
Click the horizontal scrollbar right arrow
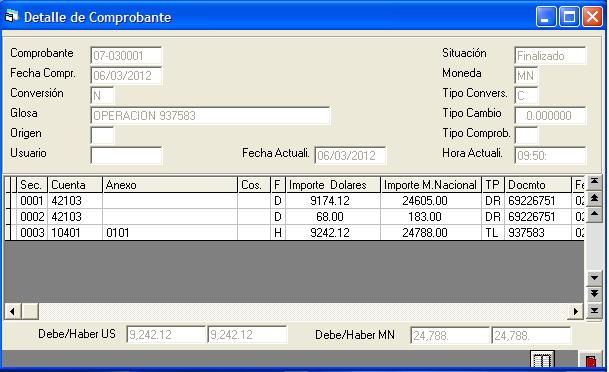[575, 311]
